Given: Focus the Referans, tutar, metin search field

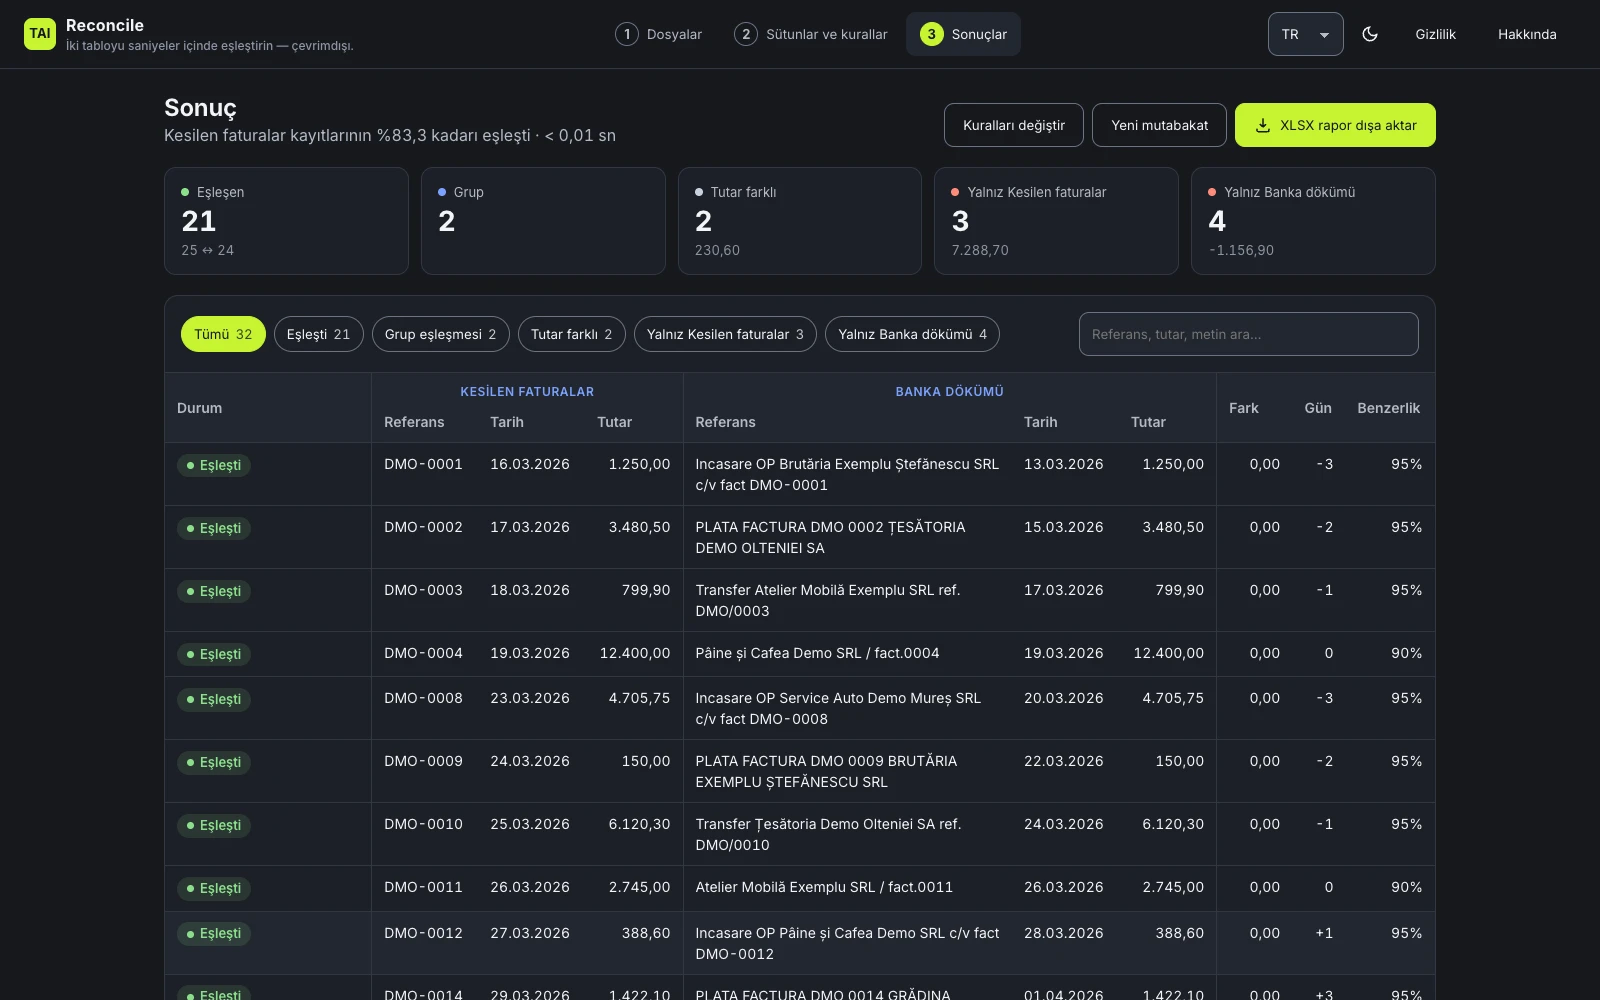Looking at the screenshot, I should (1248, 334).
